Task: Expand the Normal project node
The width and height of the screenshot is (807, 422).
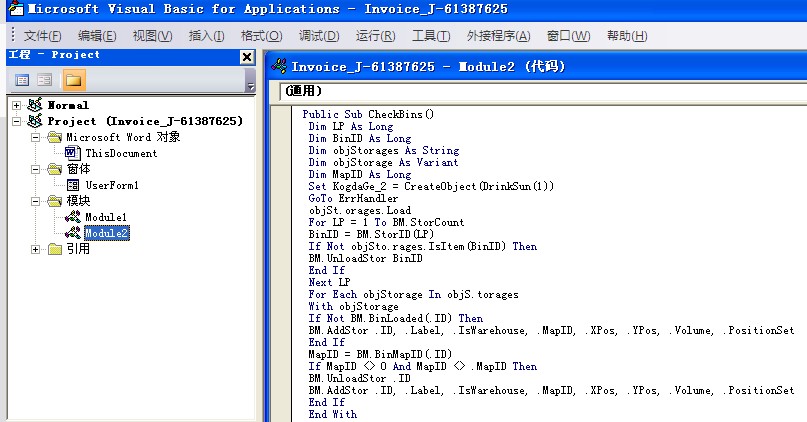Action: click(x=16, y=105)
